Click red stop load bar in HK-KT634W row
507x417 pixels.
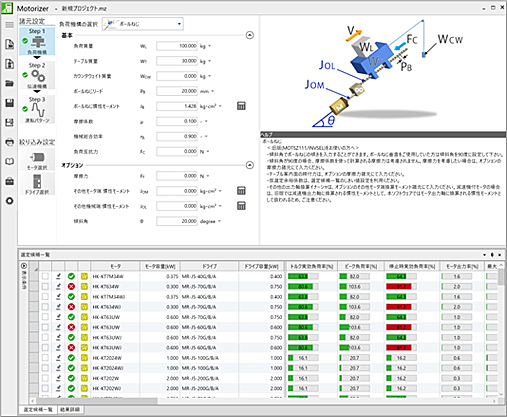click(401, 286)
